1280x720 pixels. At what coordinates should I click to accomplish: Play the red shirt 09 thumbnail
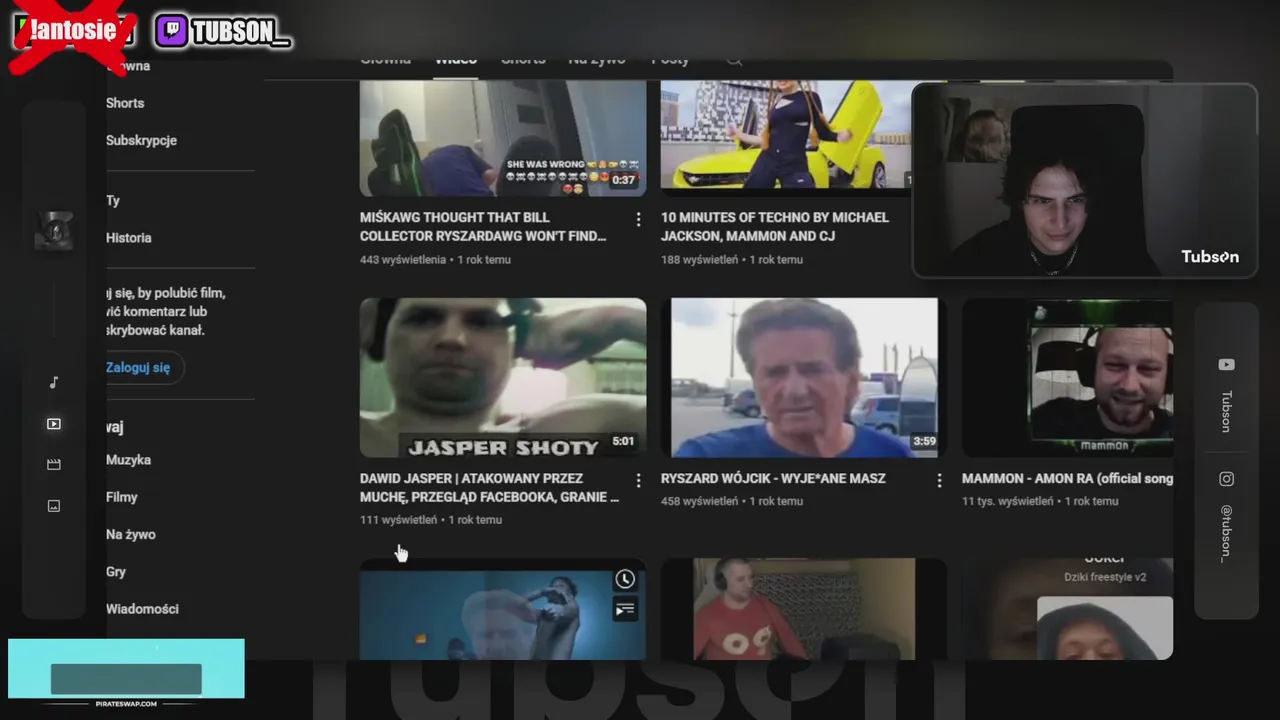click(x=804, y=609)
